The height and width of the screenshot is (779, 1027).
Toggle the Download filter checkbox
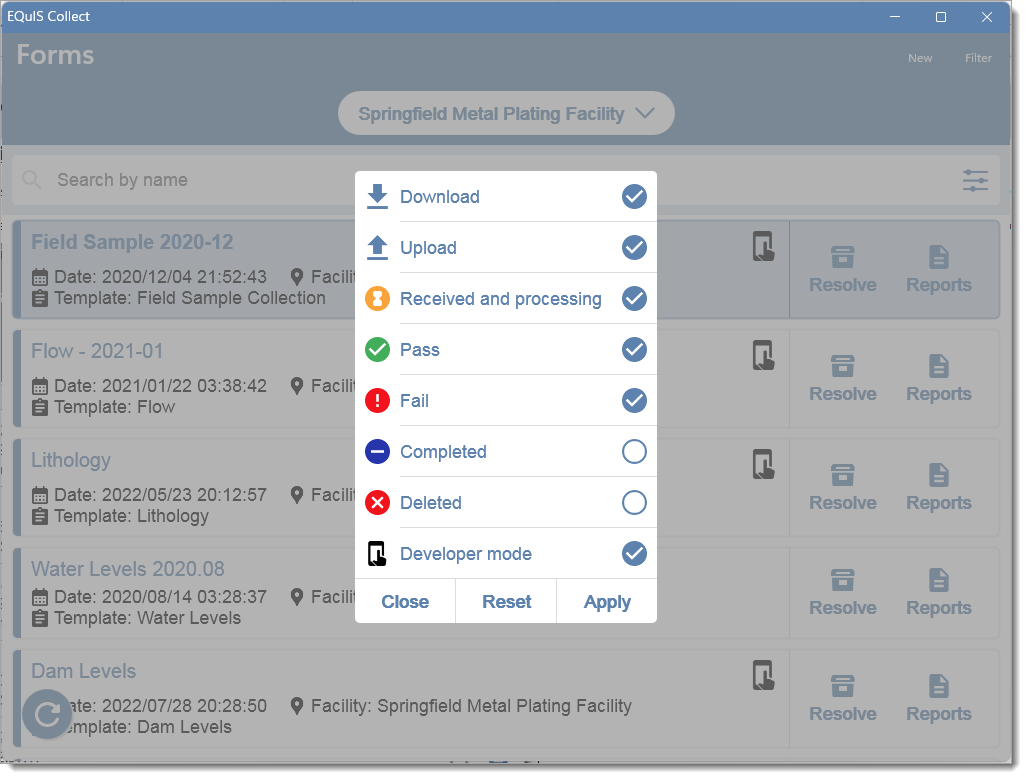[634, 197]
